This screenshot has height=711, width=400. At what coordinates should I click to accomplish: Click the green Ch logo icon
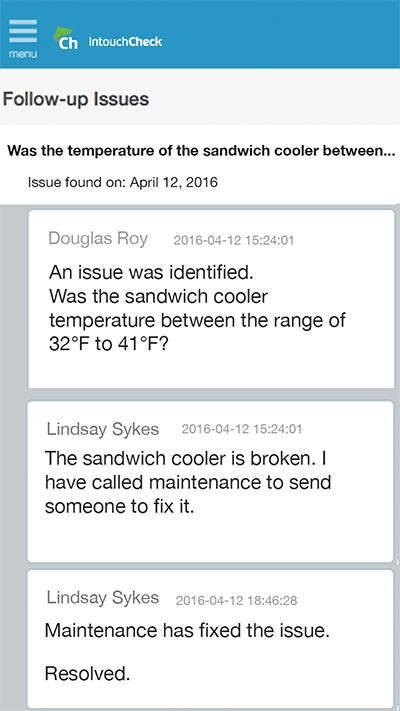[x=66, y=38]
